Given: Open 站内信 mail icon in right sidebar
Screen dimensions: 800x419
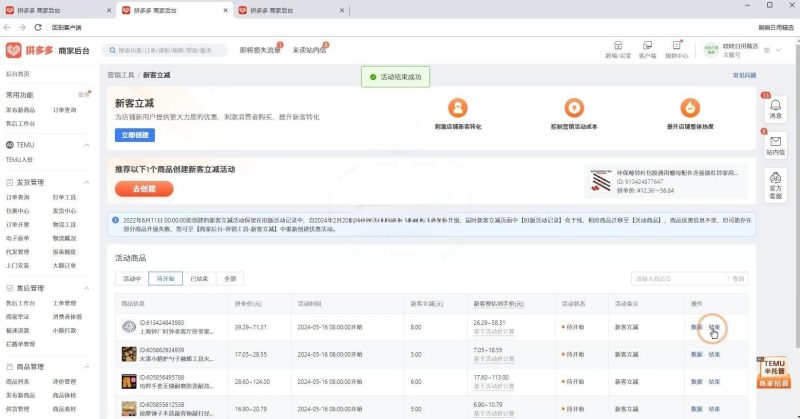Looking at the screenshot, I should (x=774, y=145).
